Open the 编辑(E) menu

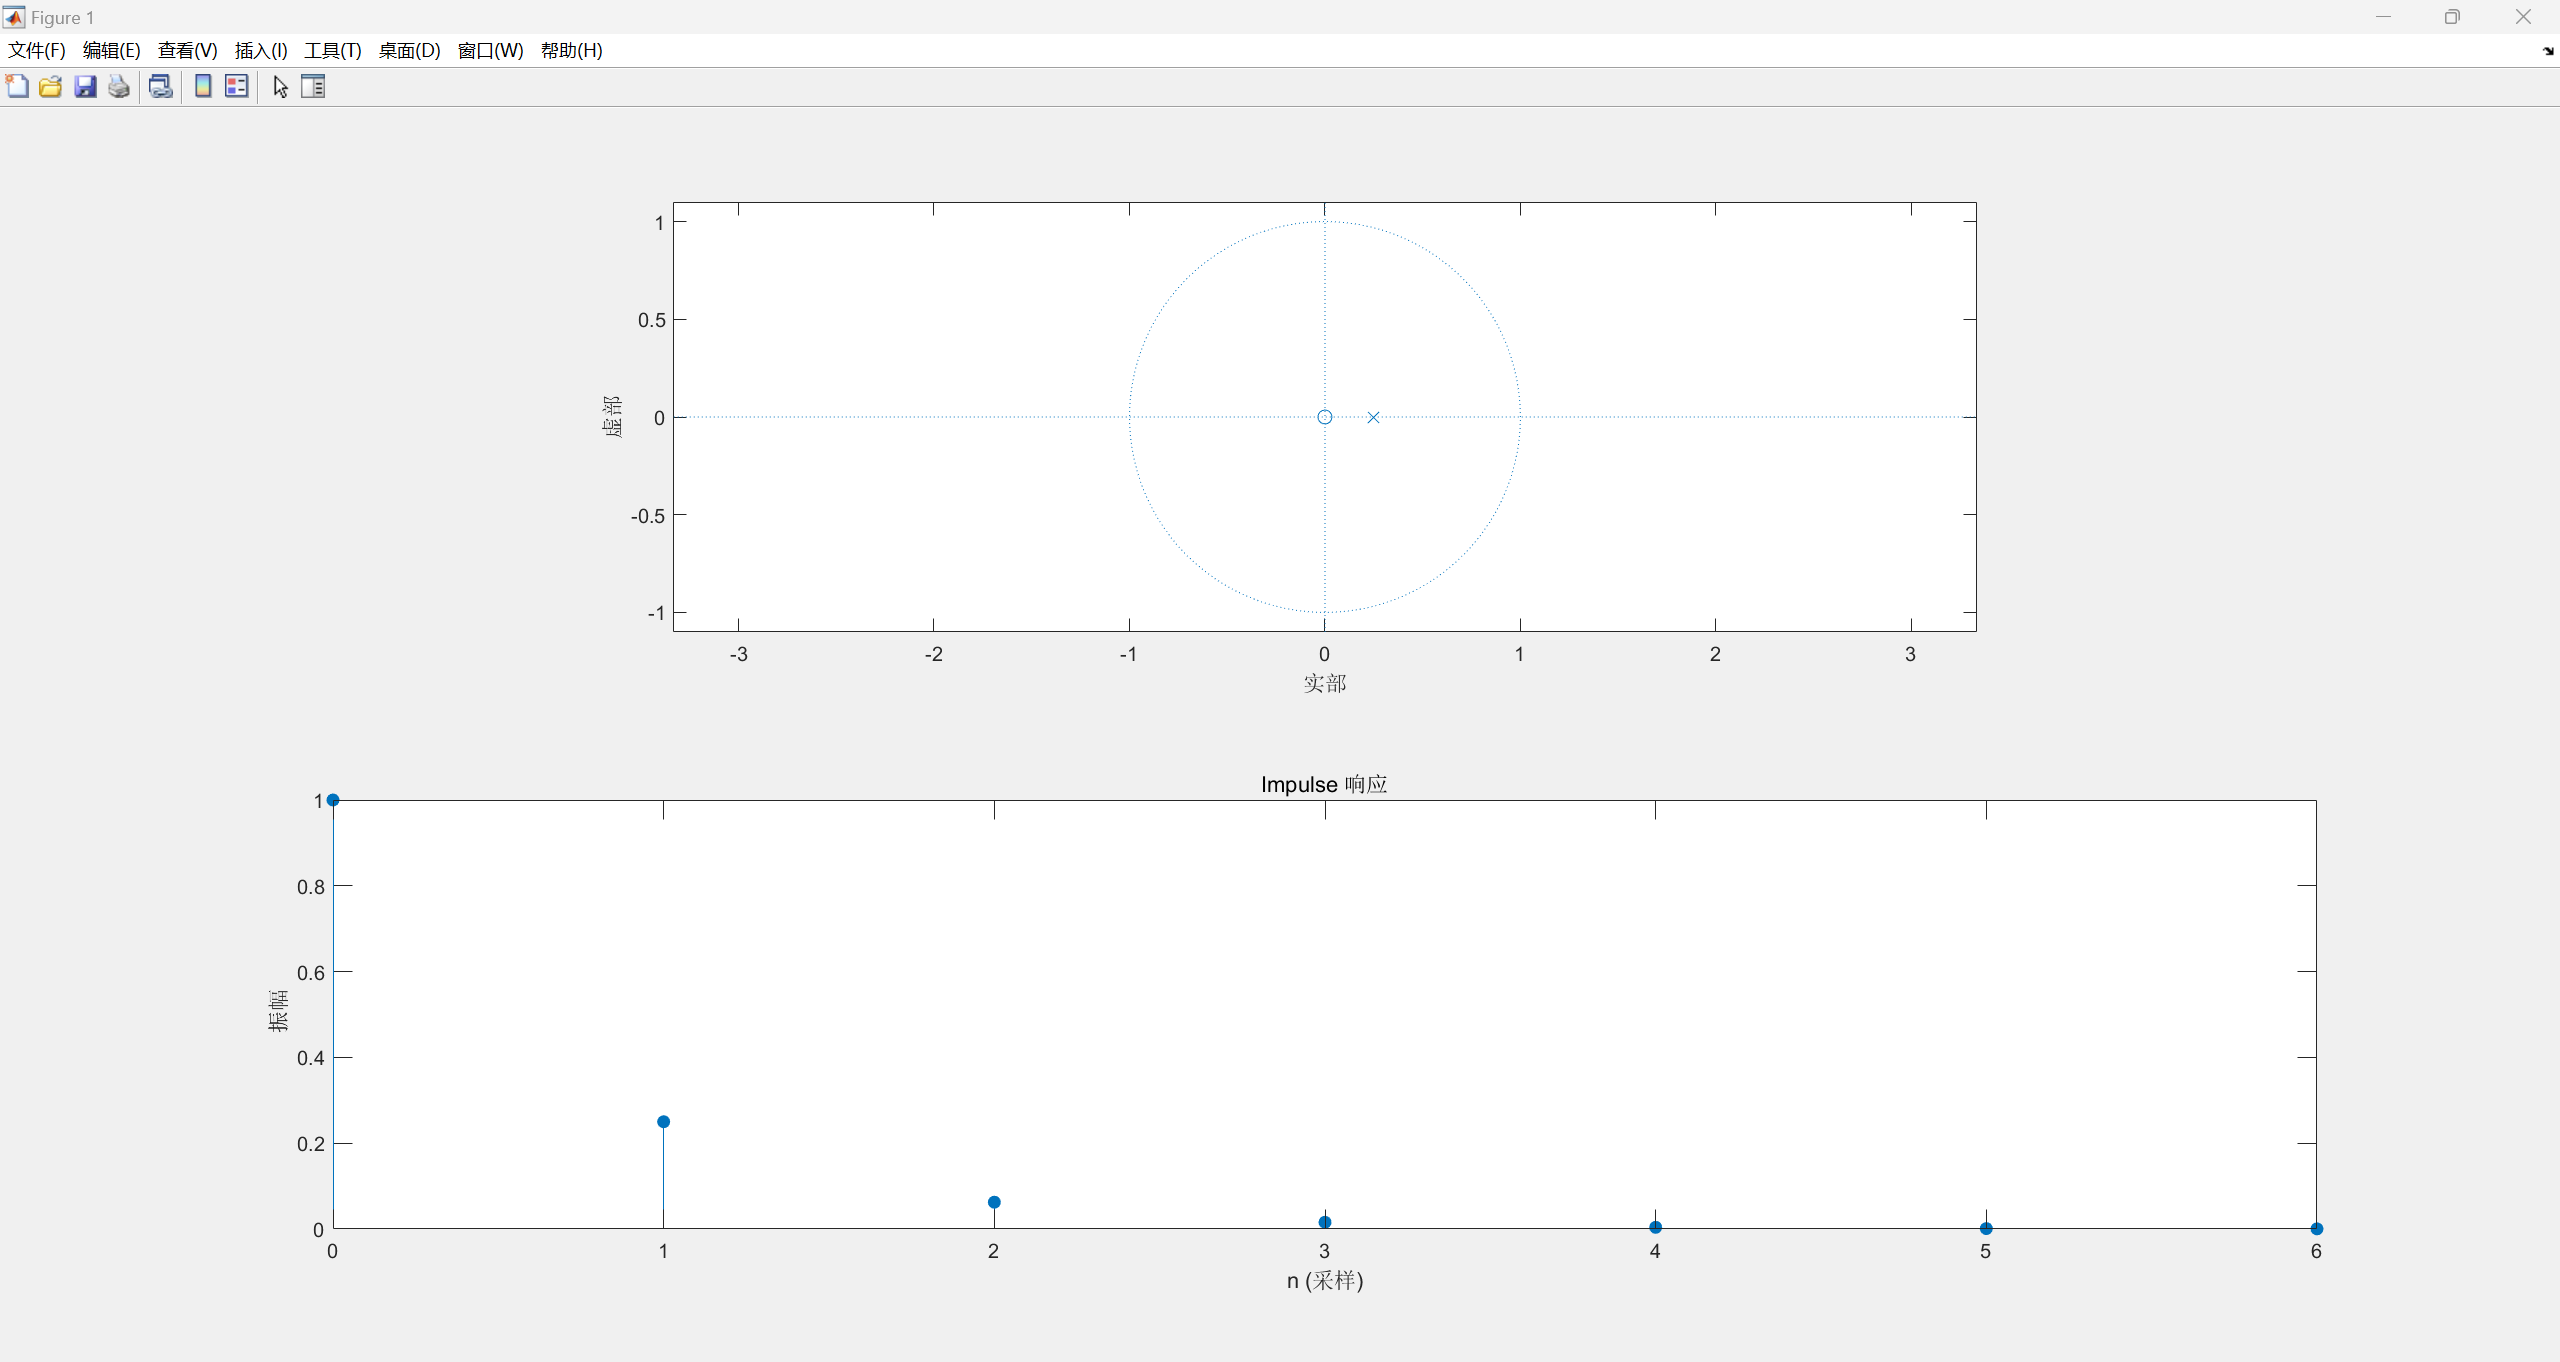(111, 50)
